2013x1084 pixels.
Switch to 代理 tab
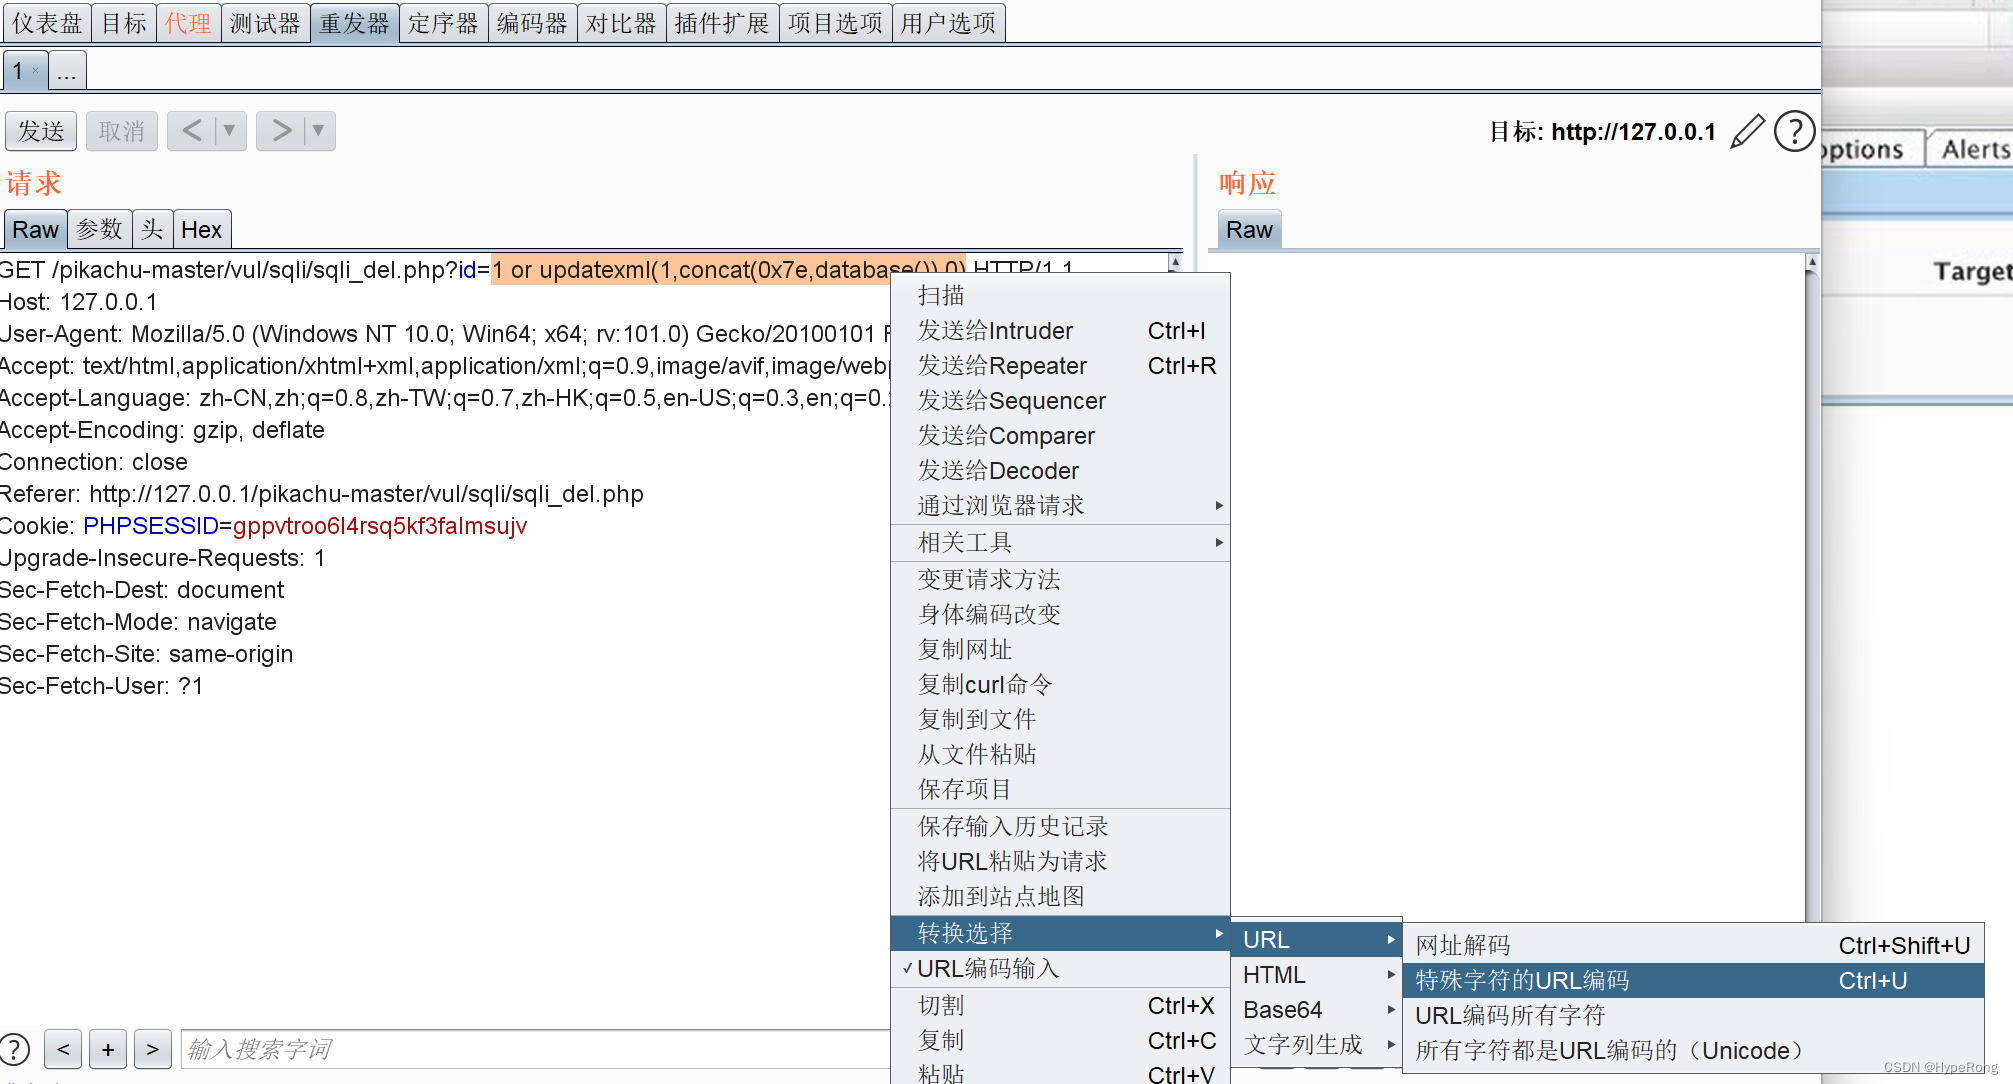click(x=188, y=23)
